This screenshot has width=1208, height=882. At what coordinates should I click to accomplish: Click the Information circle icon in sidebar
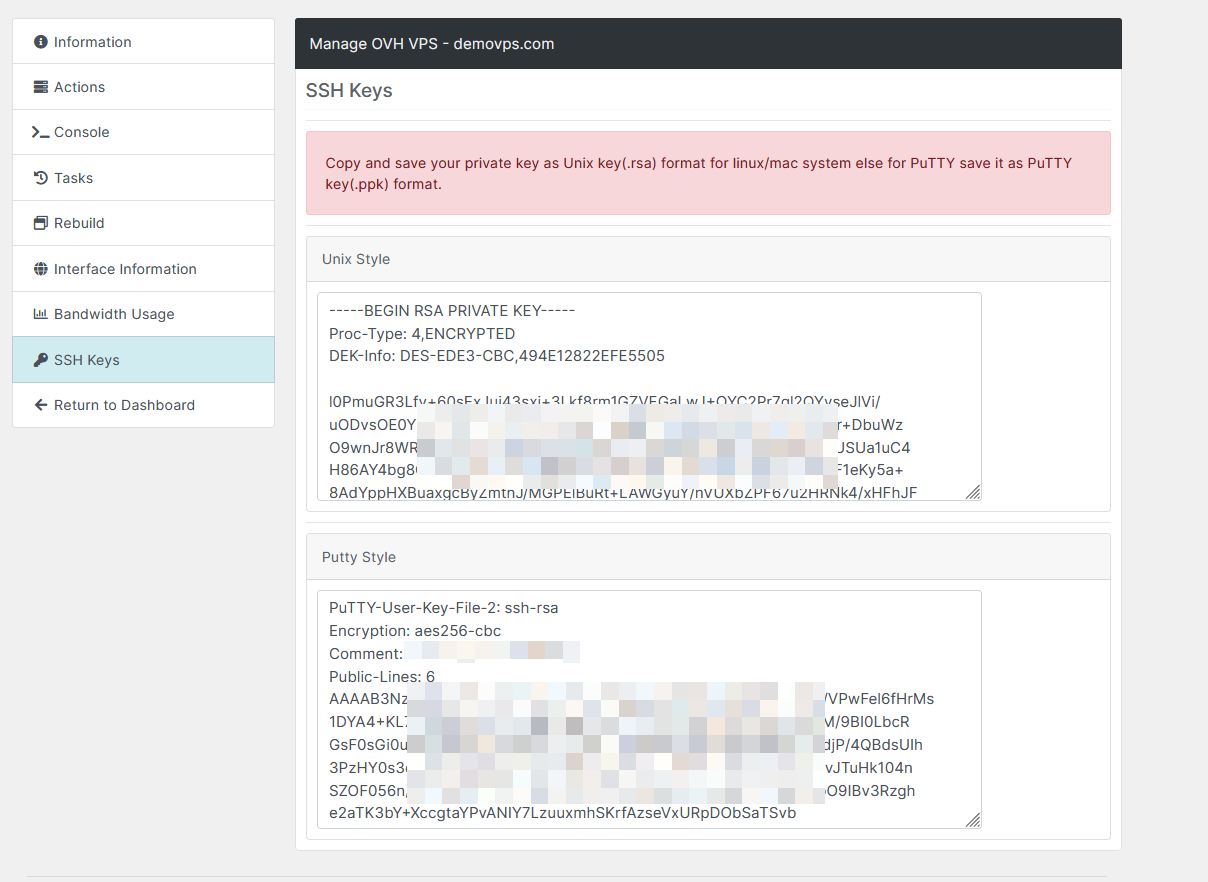(41, 42)
